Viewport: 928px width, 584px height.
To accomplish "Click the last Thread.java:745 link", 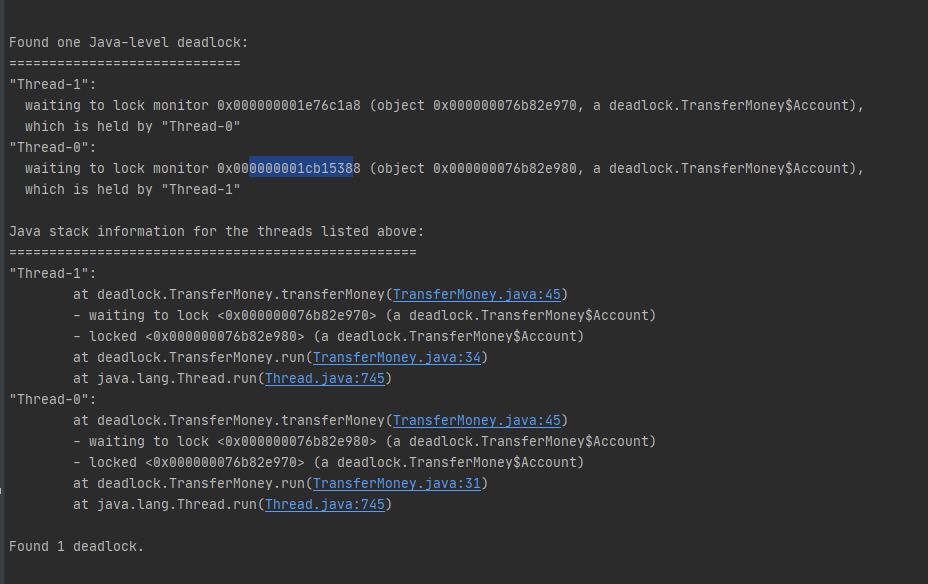I will pos(327,504).
